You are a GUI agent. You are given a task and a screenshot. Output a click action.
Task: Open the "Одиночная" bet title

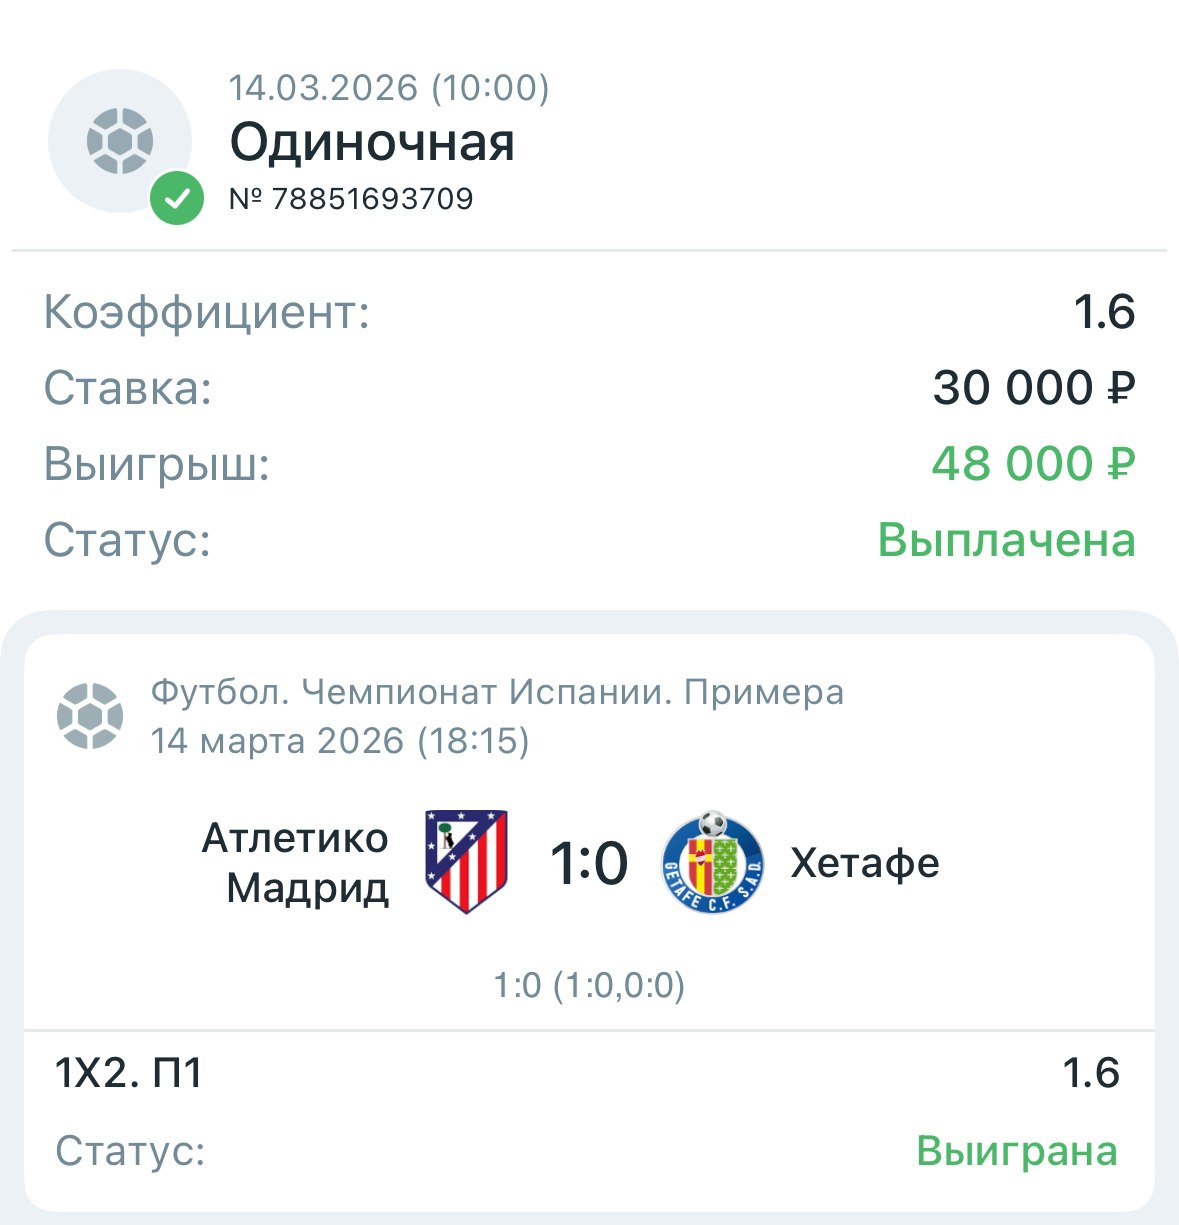click(372, 143)
